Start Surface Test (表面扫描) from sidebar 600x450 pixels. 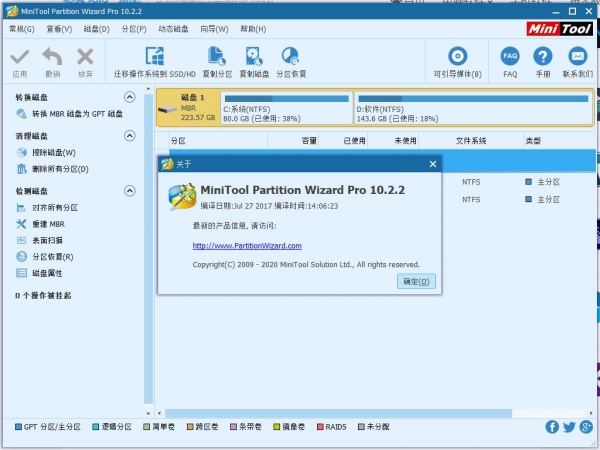[x=39, y=240]
